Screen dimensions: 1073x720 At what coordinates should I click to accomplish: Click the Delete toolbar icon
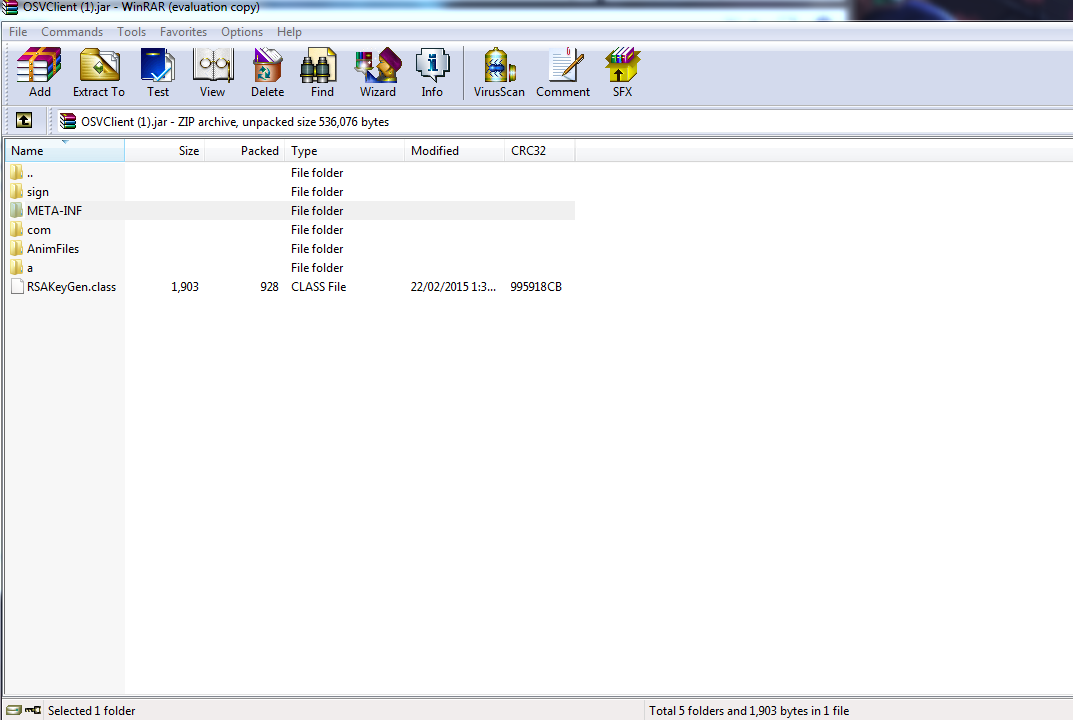(267, 65)
